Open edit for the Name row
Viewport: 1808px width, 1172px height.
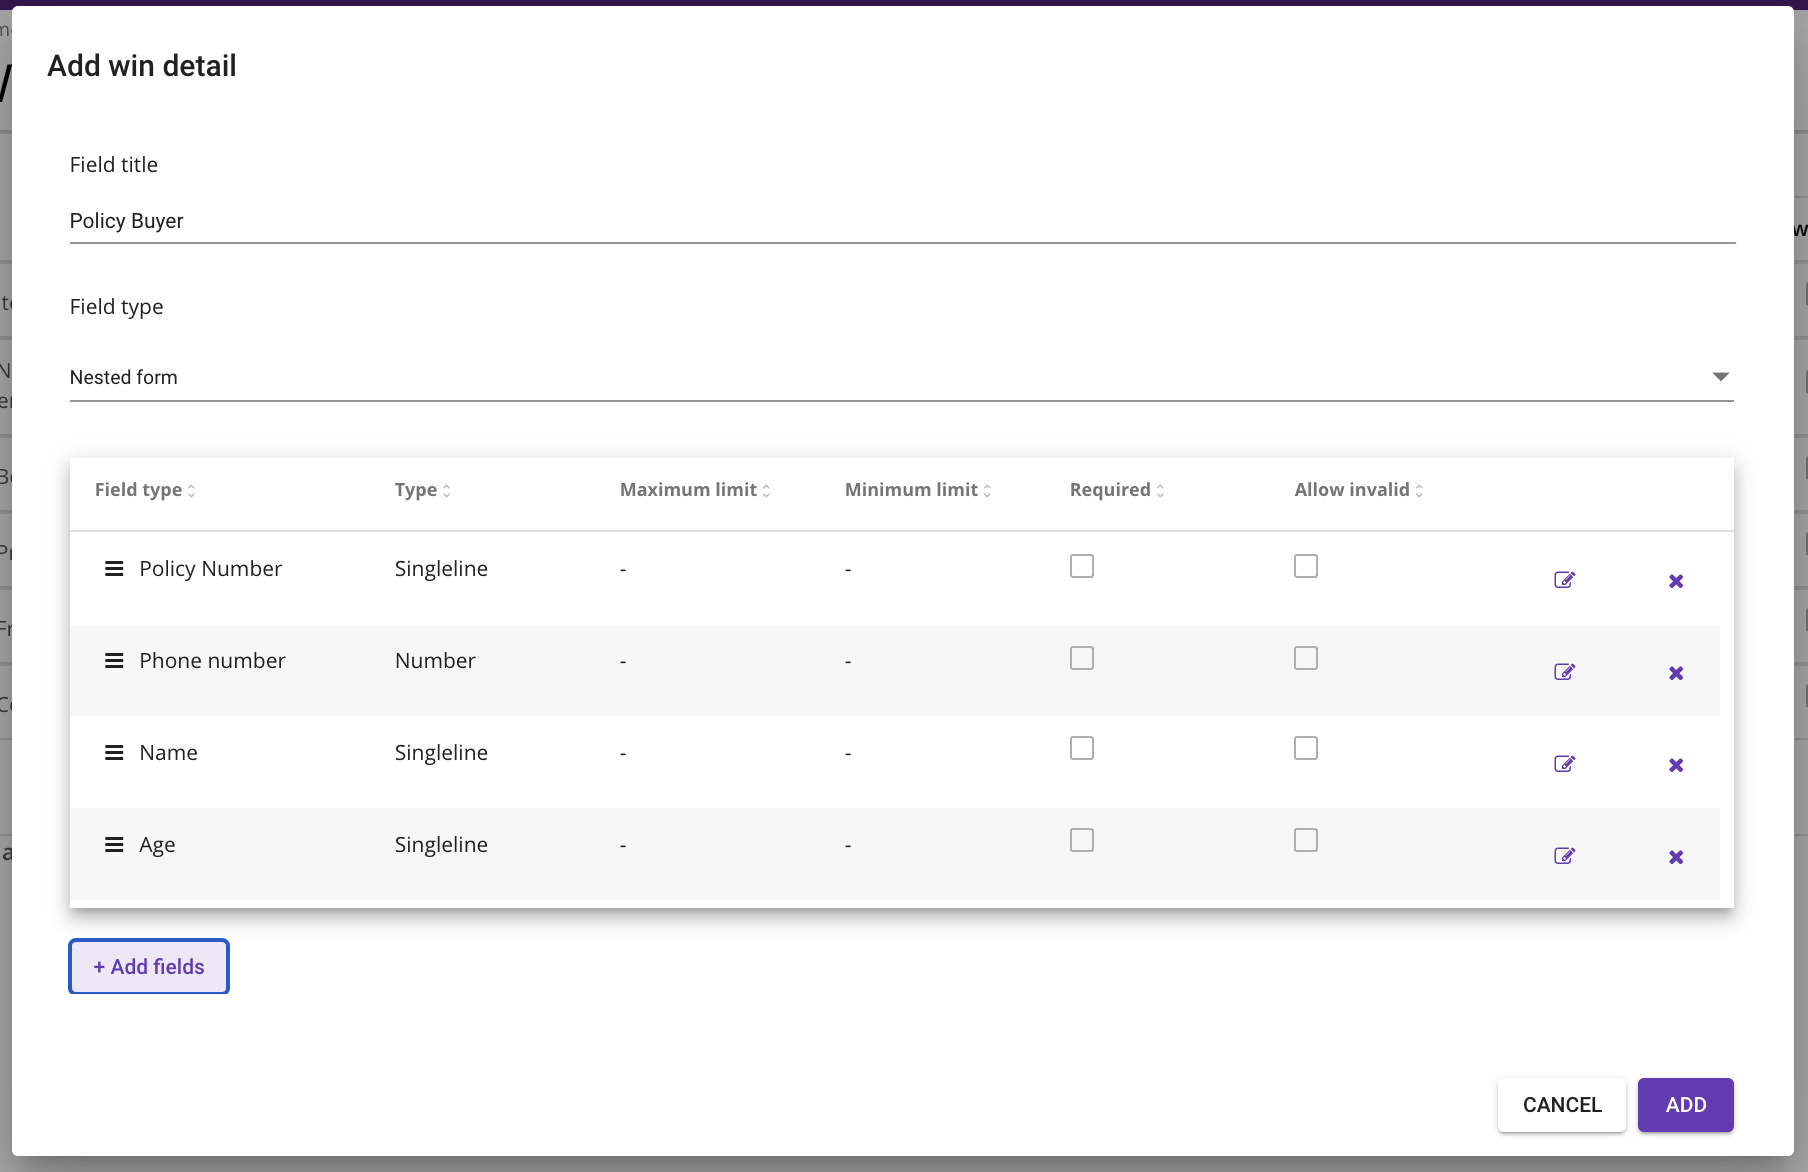1564,764
